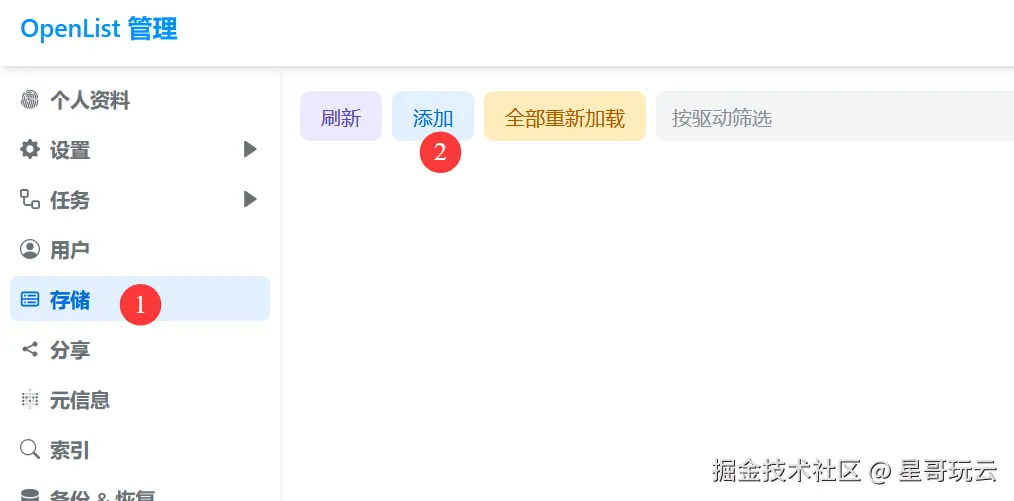
Task: Expand the 任务 submenu arrow
Action: point(250,199)
